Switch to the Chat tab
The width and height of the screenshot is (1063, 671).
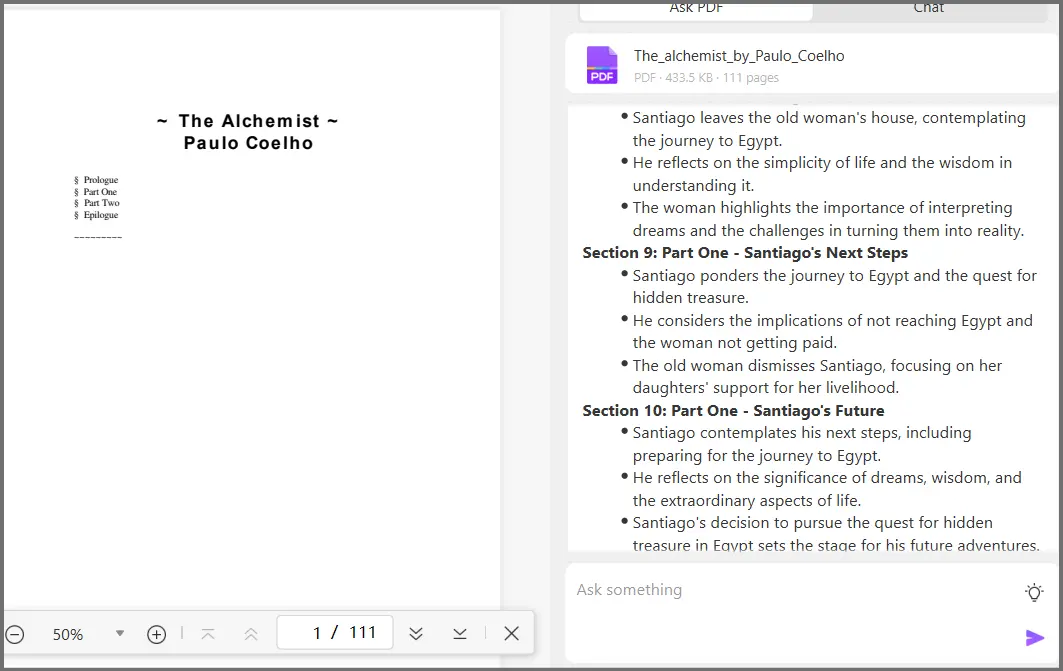(x=928, y=8)
